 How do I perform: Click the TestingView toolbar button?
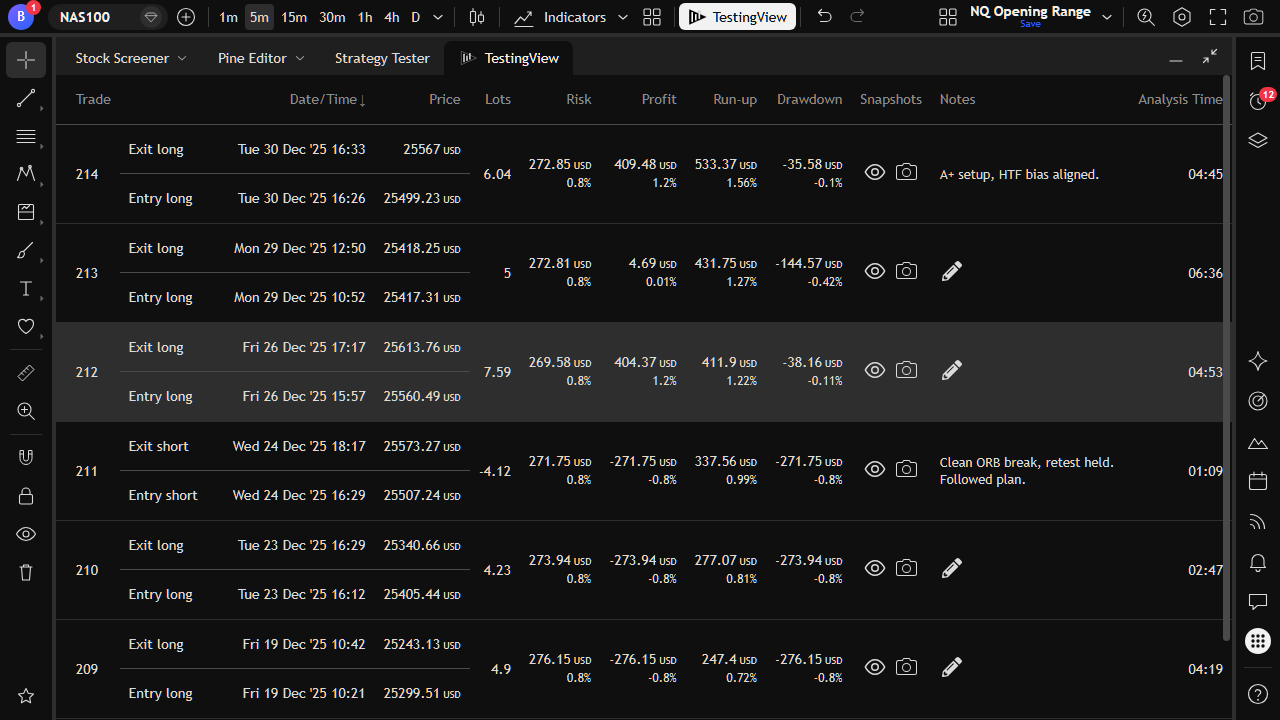(x=737, y=17)
